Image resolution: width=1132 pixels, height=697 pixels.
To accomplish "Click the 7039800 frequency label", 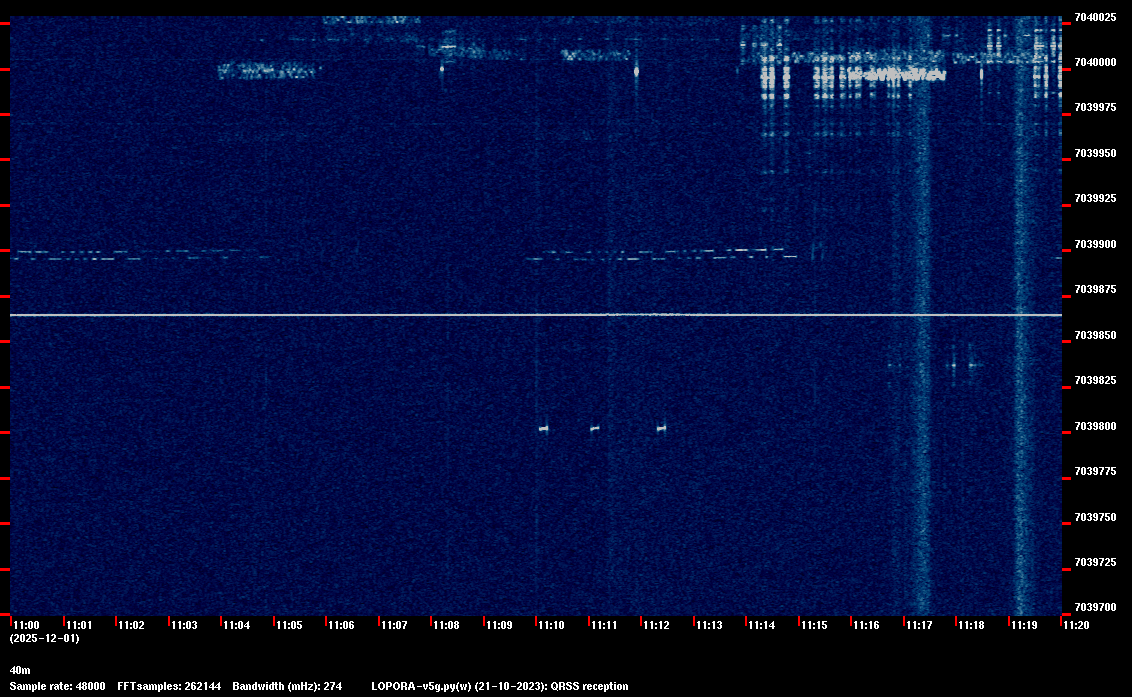I will 1095,427.
